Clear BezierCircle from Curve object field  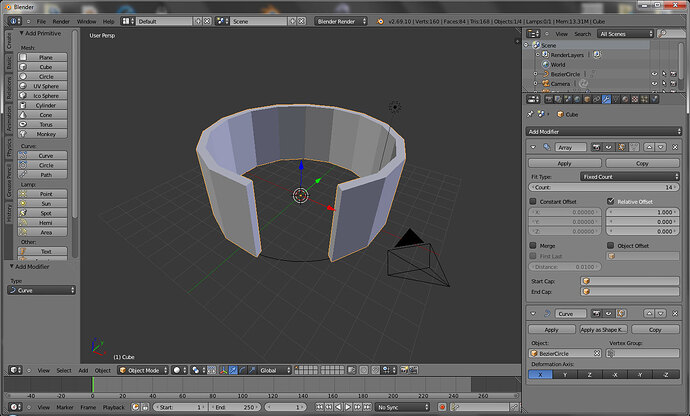[597, 353]
